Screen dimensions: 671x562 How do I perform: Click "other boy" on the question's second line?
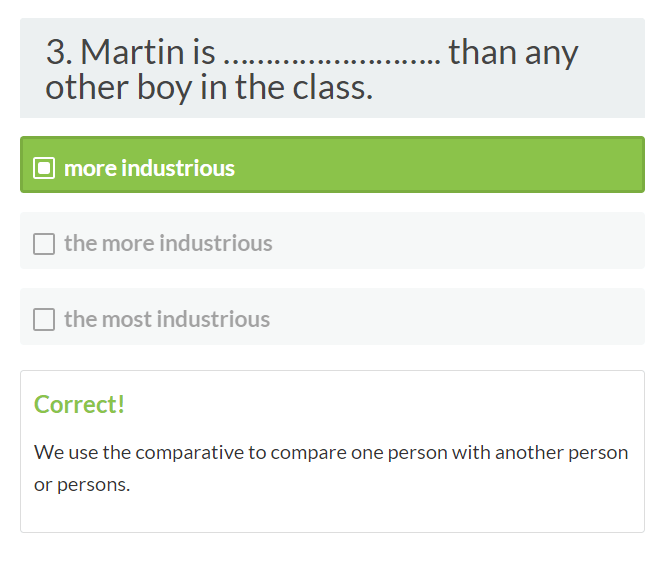click(x=112, y=87)
